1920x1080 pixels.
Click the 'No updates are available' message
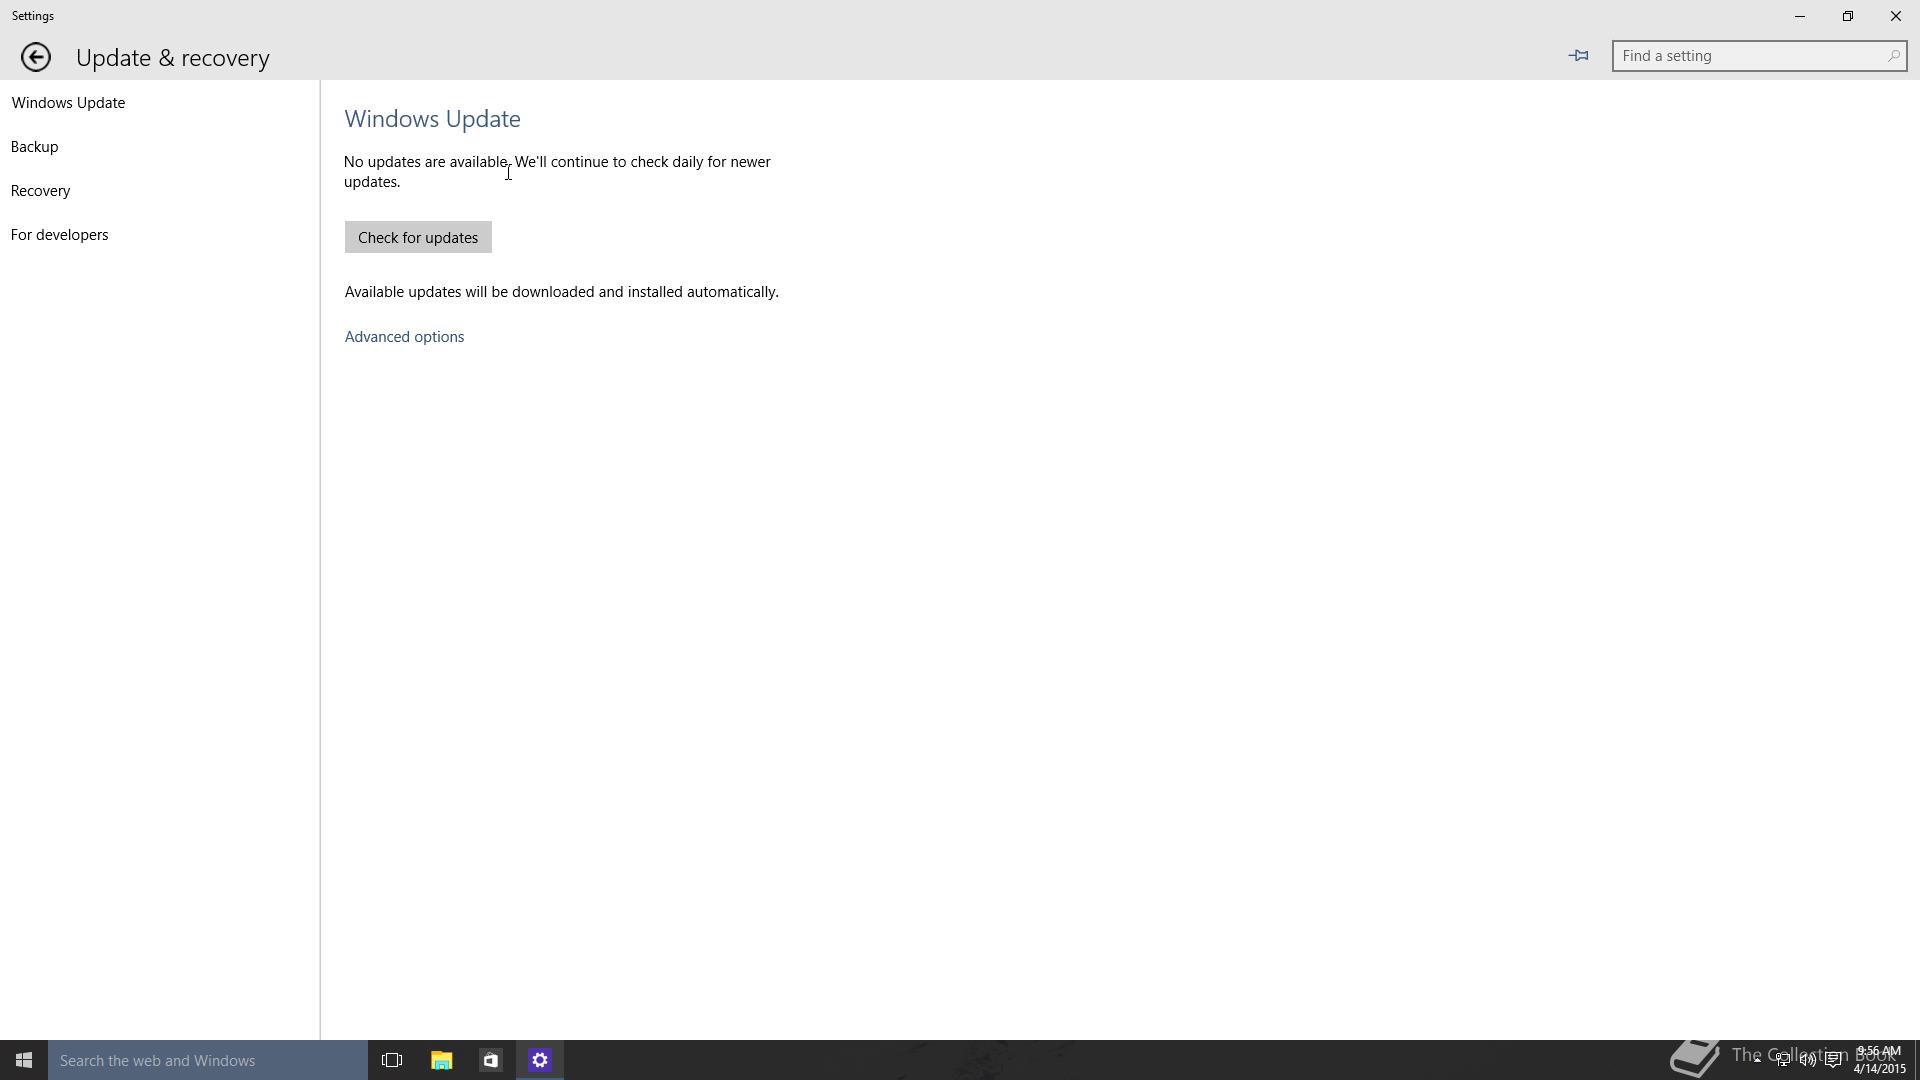click(557, 172)
